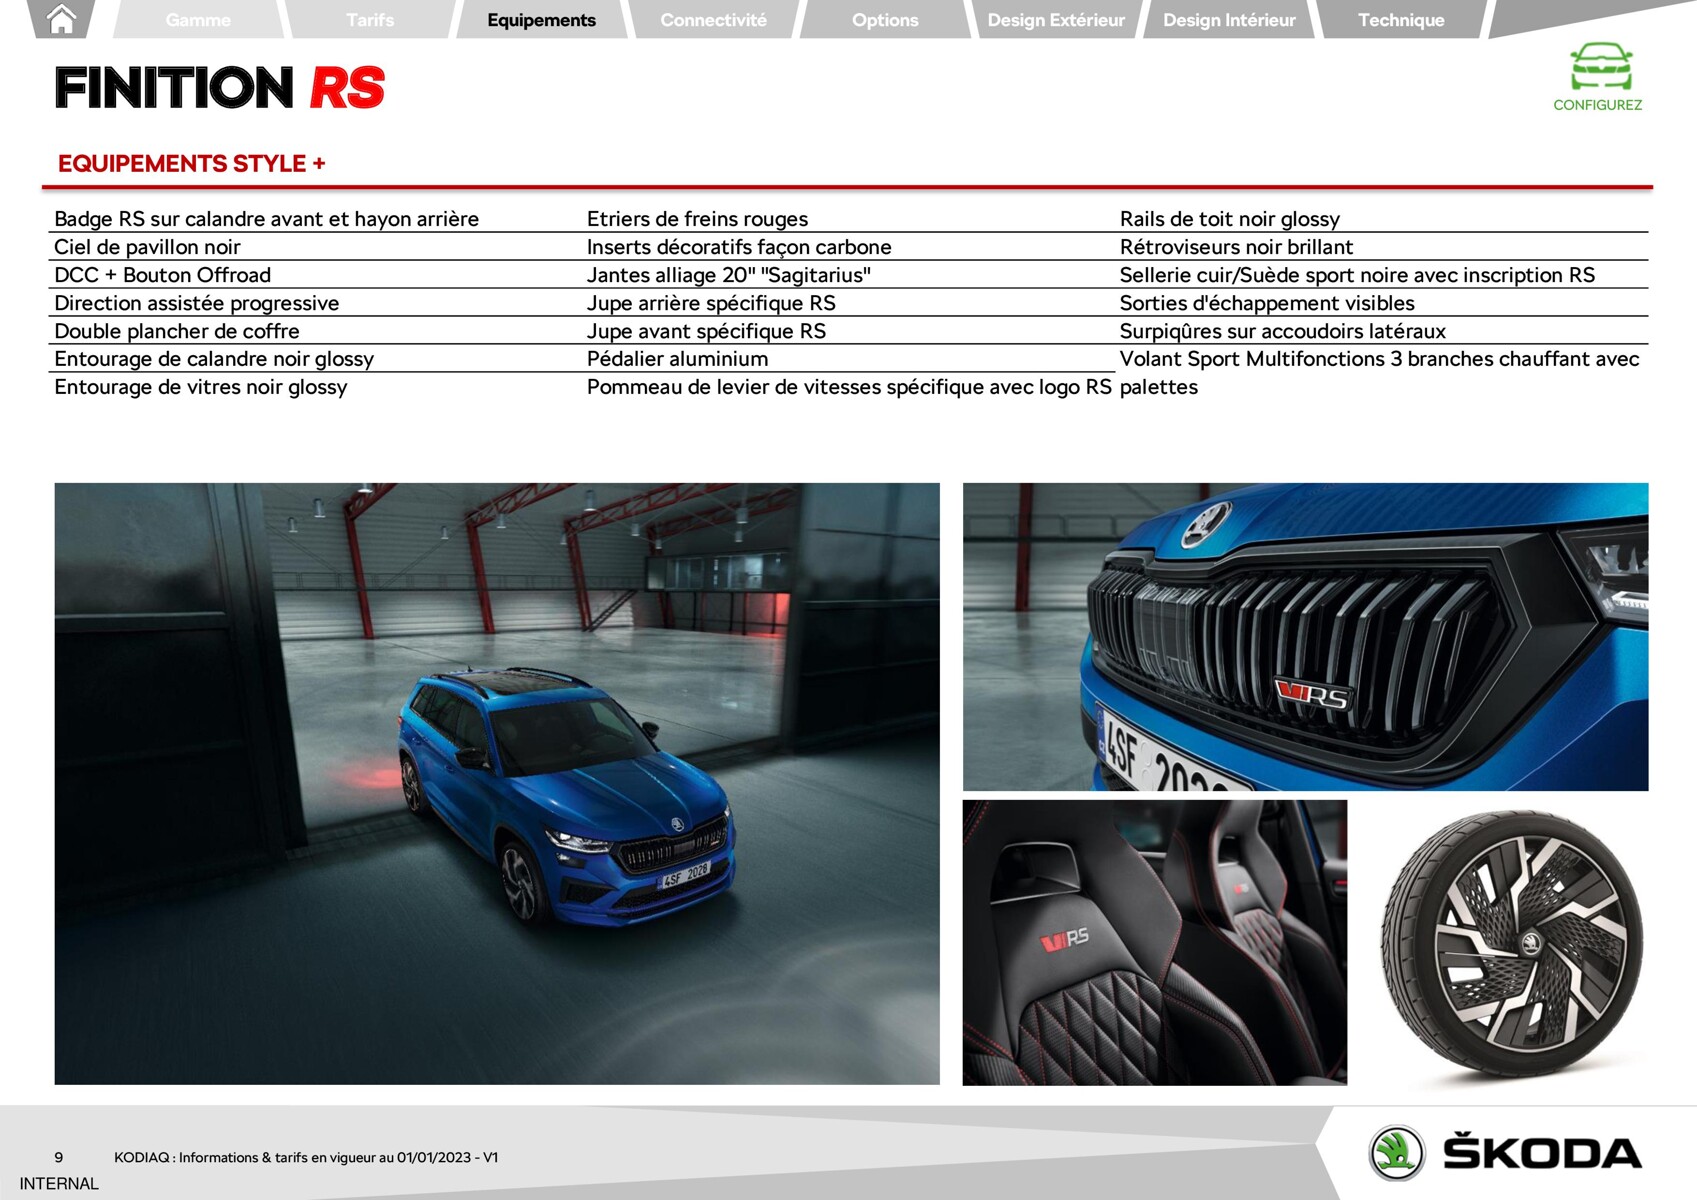
Task: Select 'Jupe arrière spécifique RS' row
Action: (711, 303)
